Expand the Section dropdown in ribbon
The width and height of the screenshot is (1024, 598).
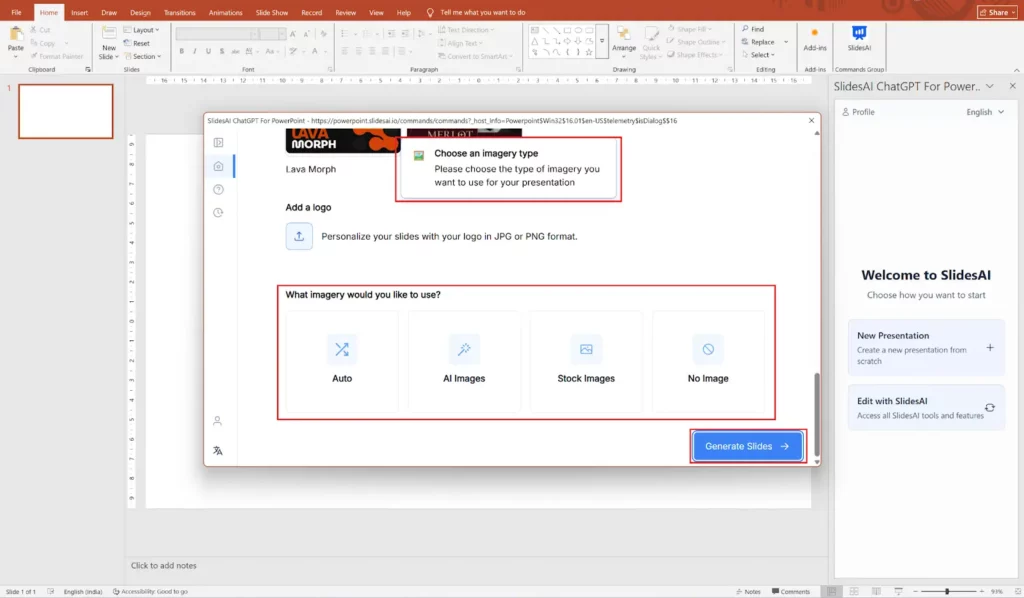coord(145,56)
